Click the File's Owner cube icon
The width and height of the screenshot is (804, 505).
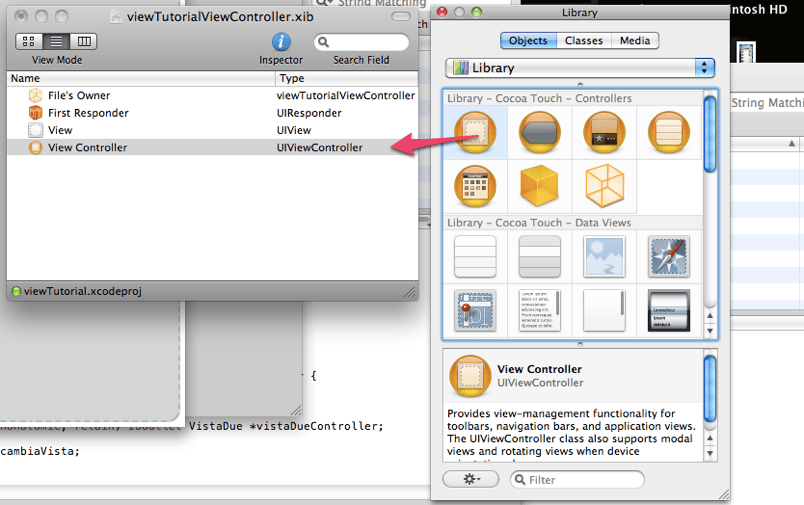35,95
